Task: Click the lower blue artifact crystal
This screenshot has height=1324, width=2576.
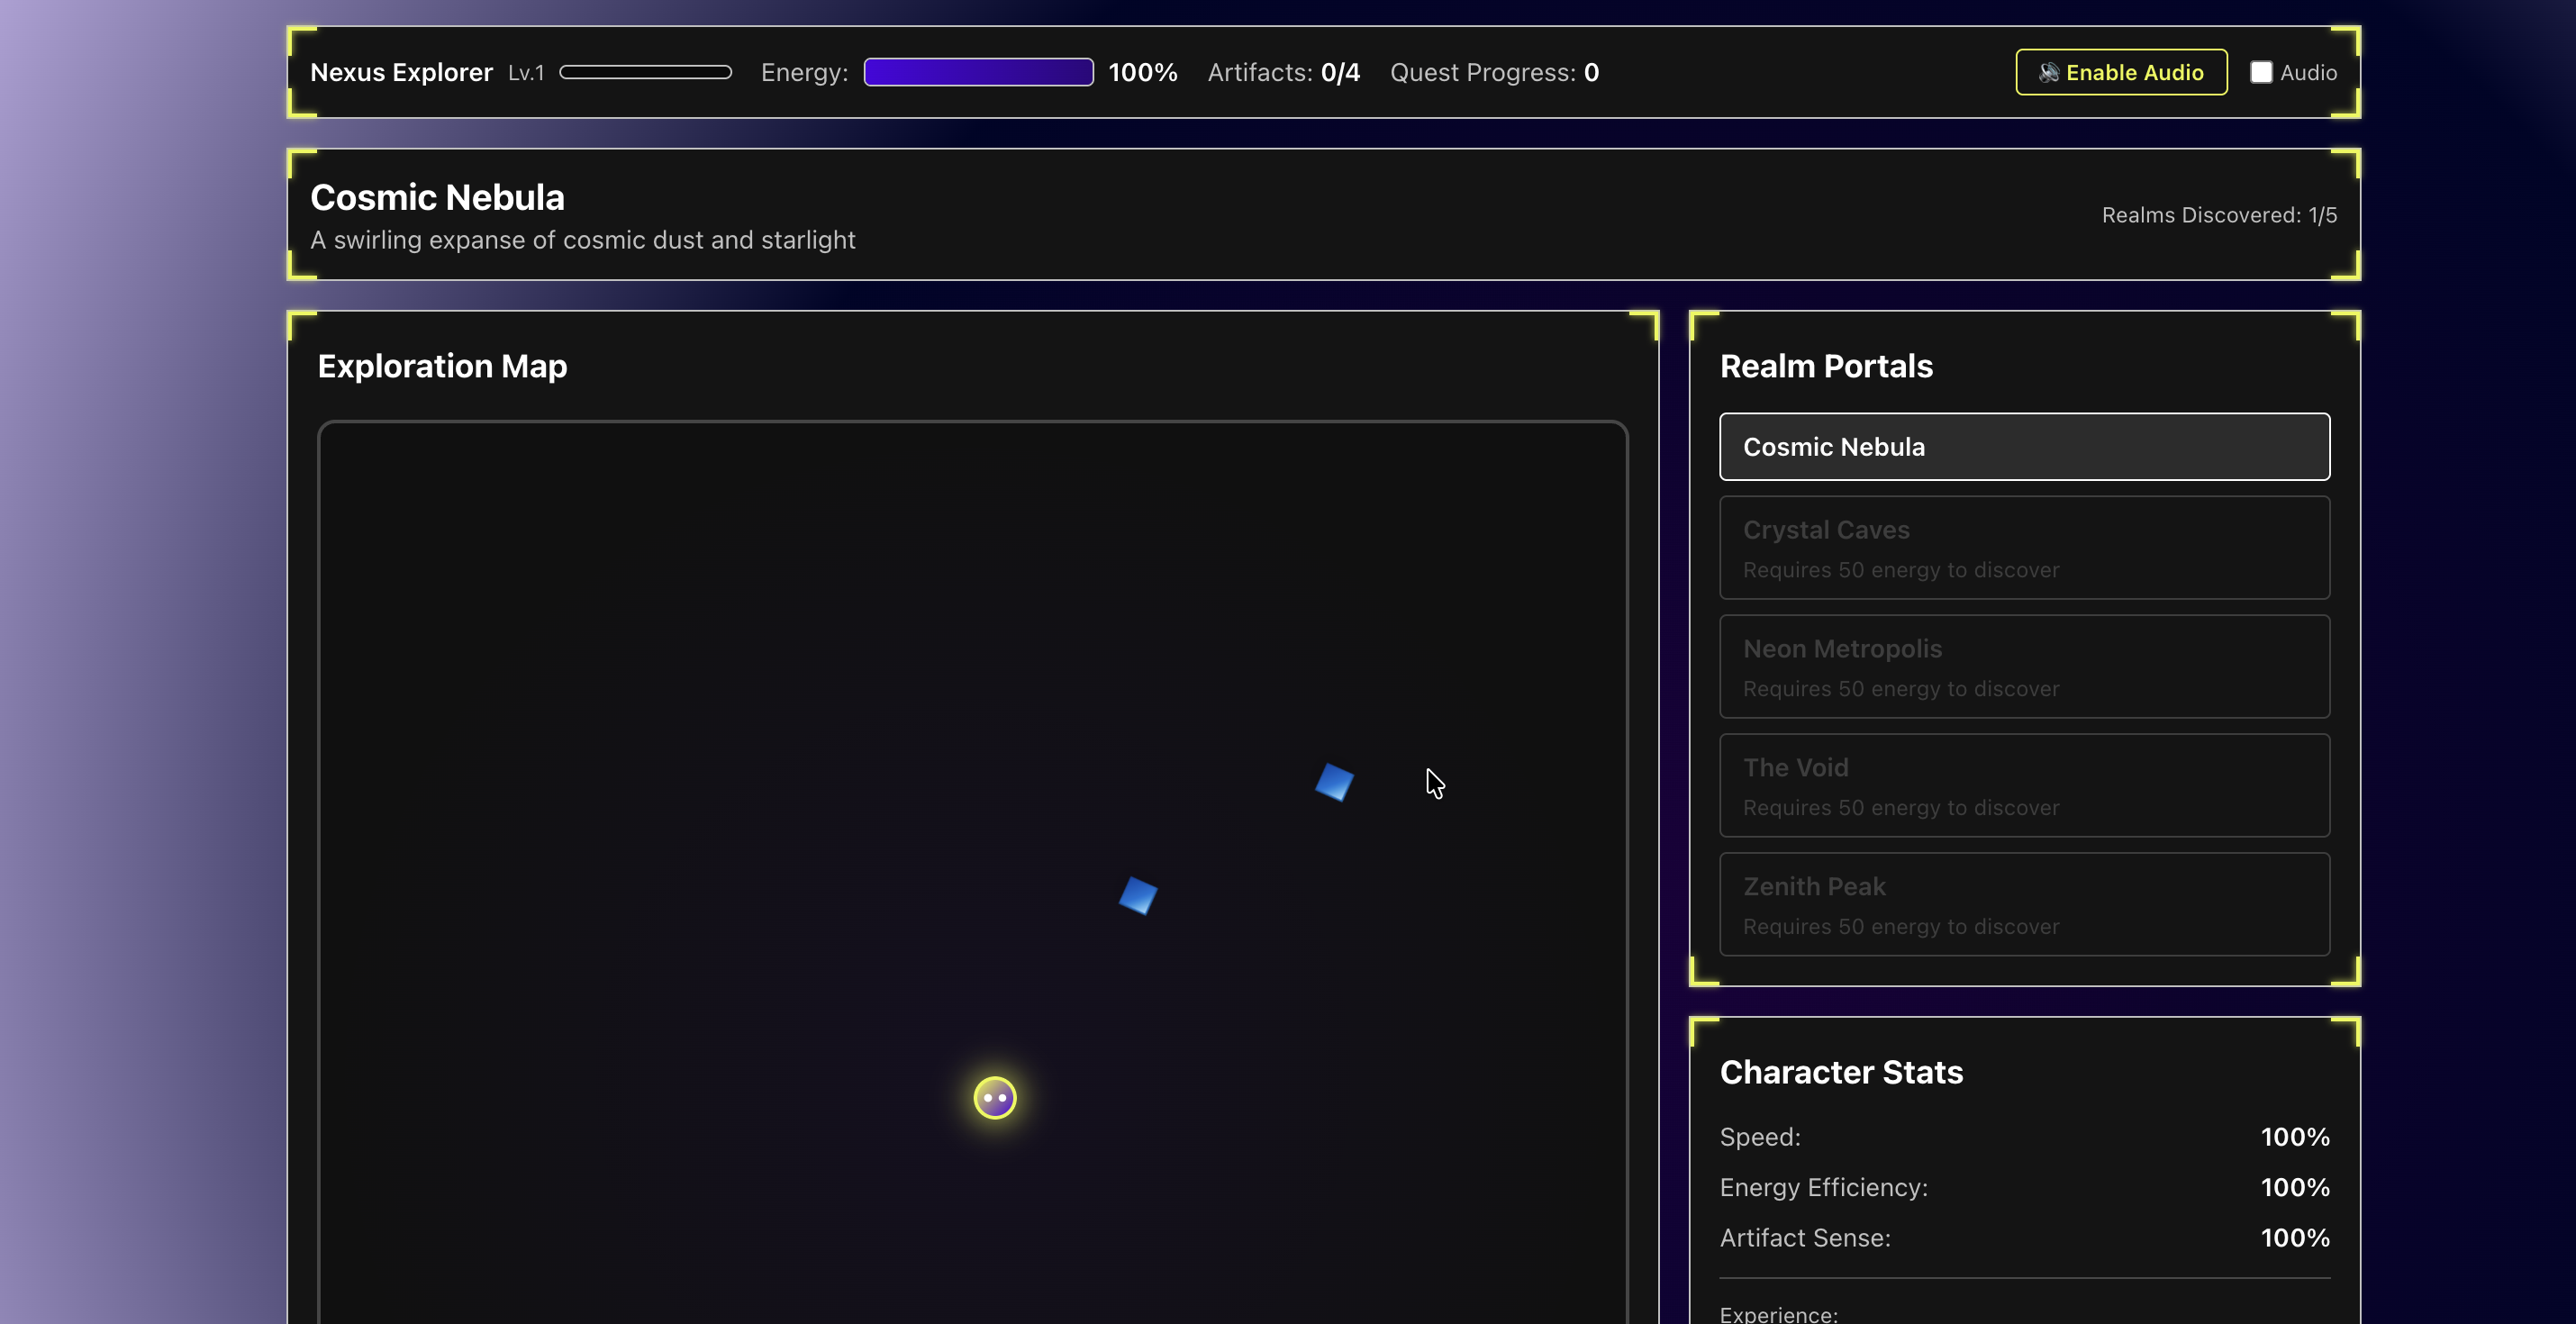Action: (1138, 895)
